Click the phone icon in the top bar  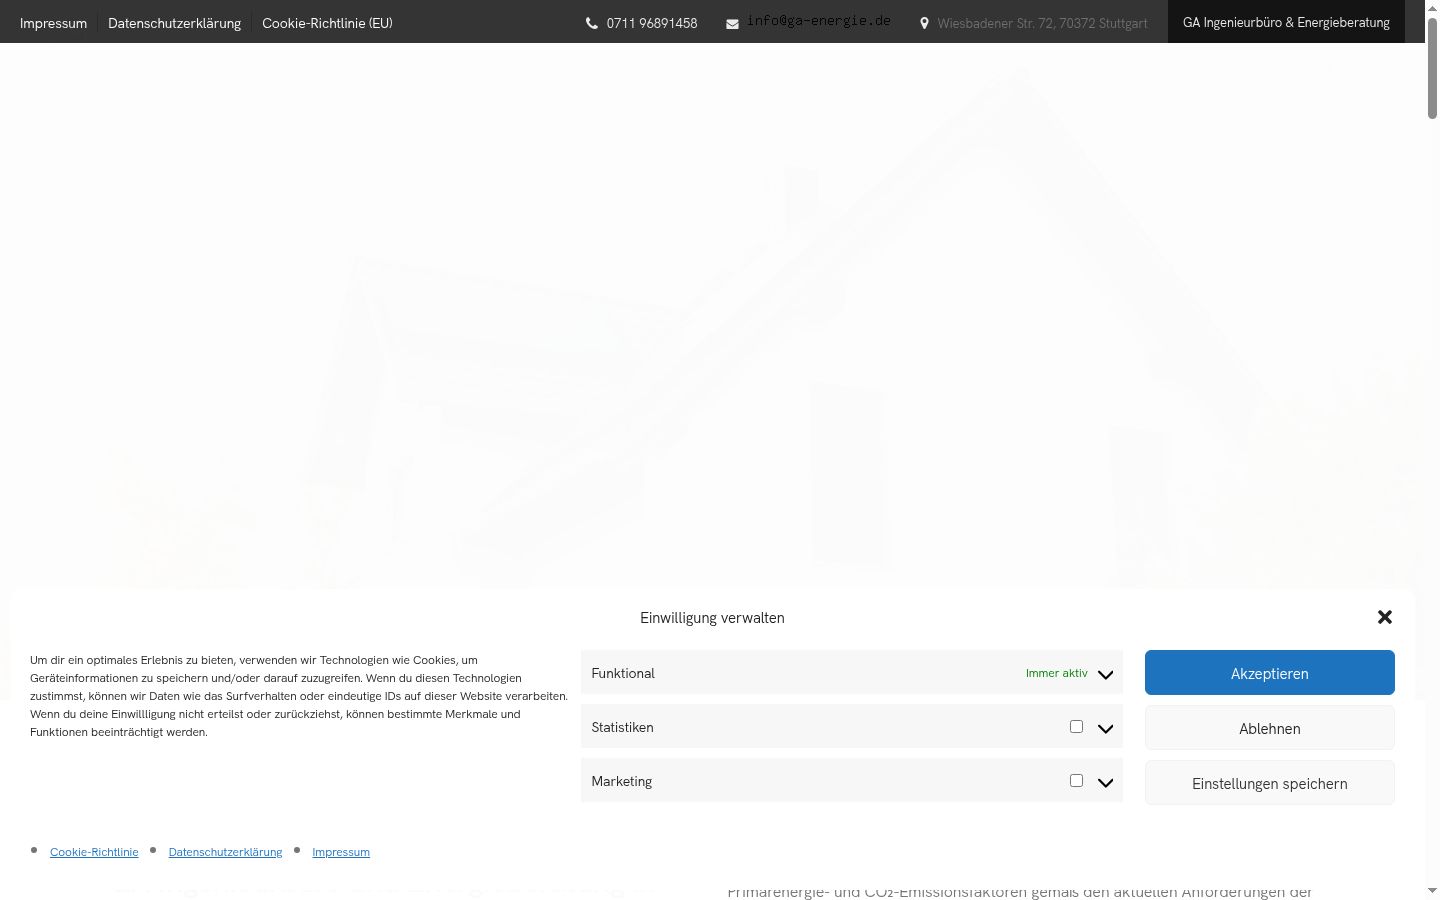click(592, 23)
